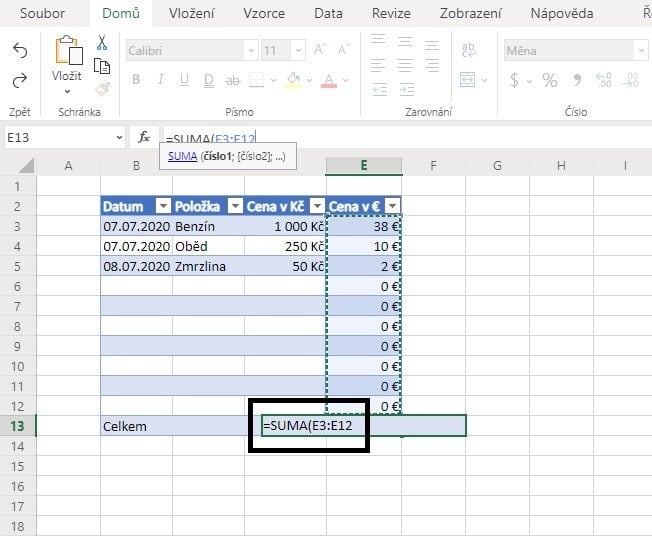Expand the Měna number format dropdown
Screen dimensions: 652x536
tap(642, 51)
